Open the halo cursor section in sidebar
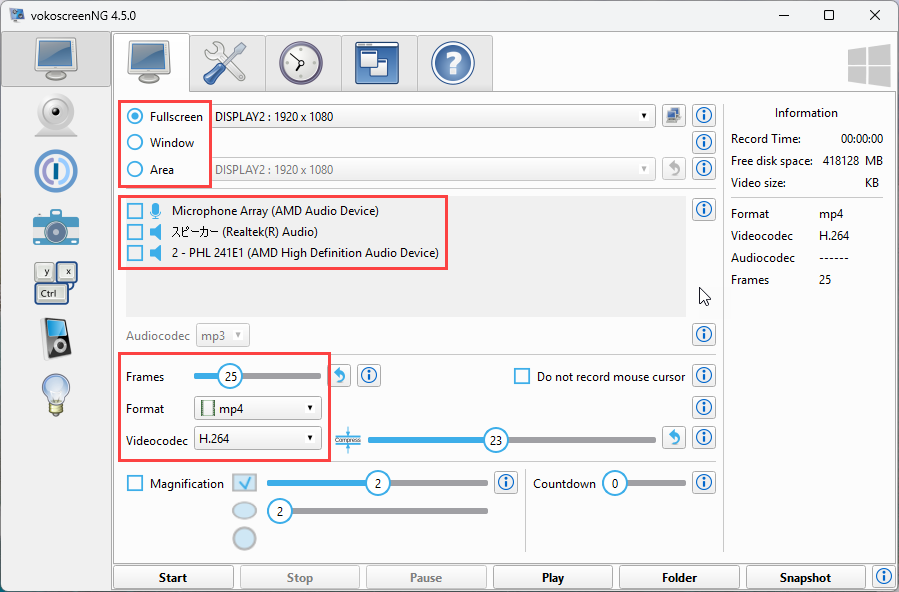The height and width of the screenshot is (592, 899). (x=56, y=171)
